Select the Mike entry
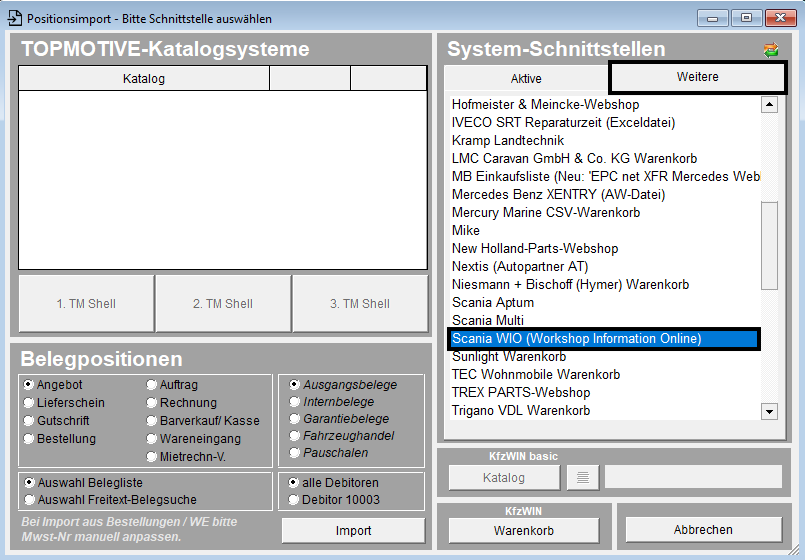805x560 pixels. click(x=605, y=230)
